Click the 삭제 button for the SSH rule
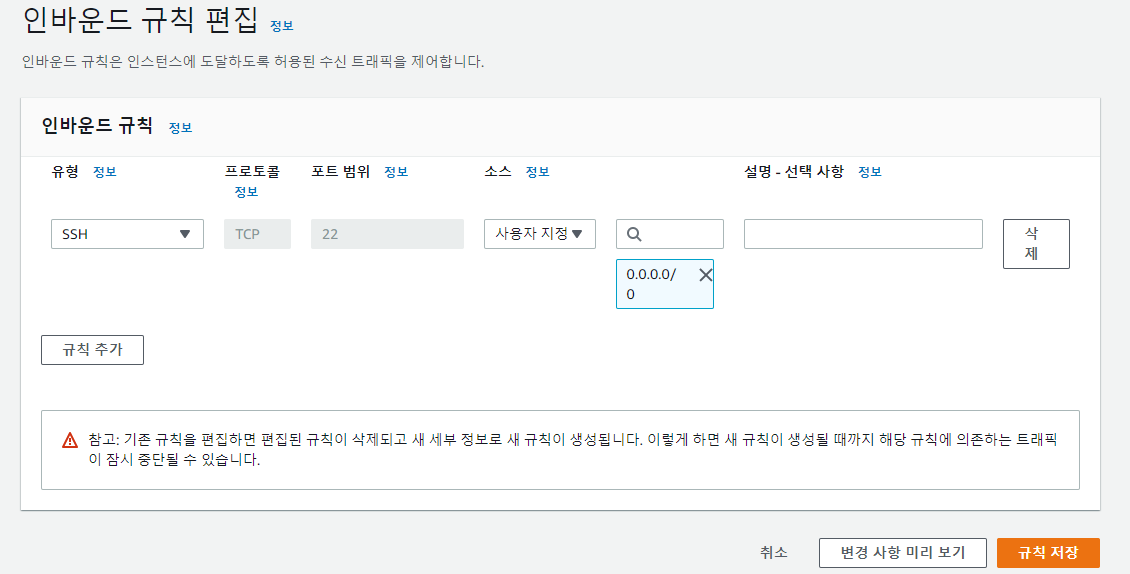The image size is (1130, 574). tap(1036, 244)
